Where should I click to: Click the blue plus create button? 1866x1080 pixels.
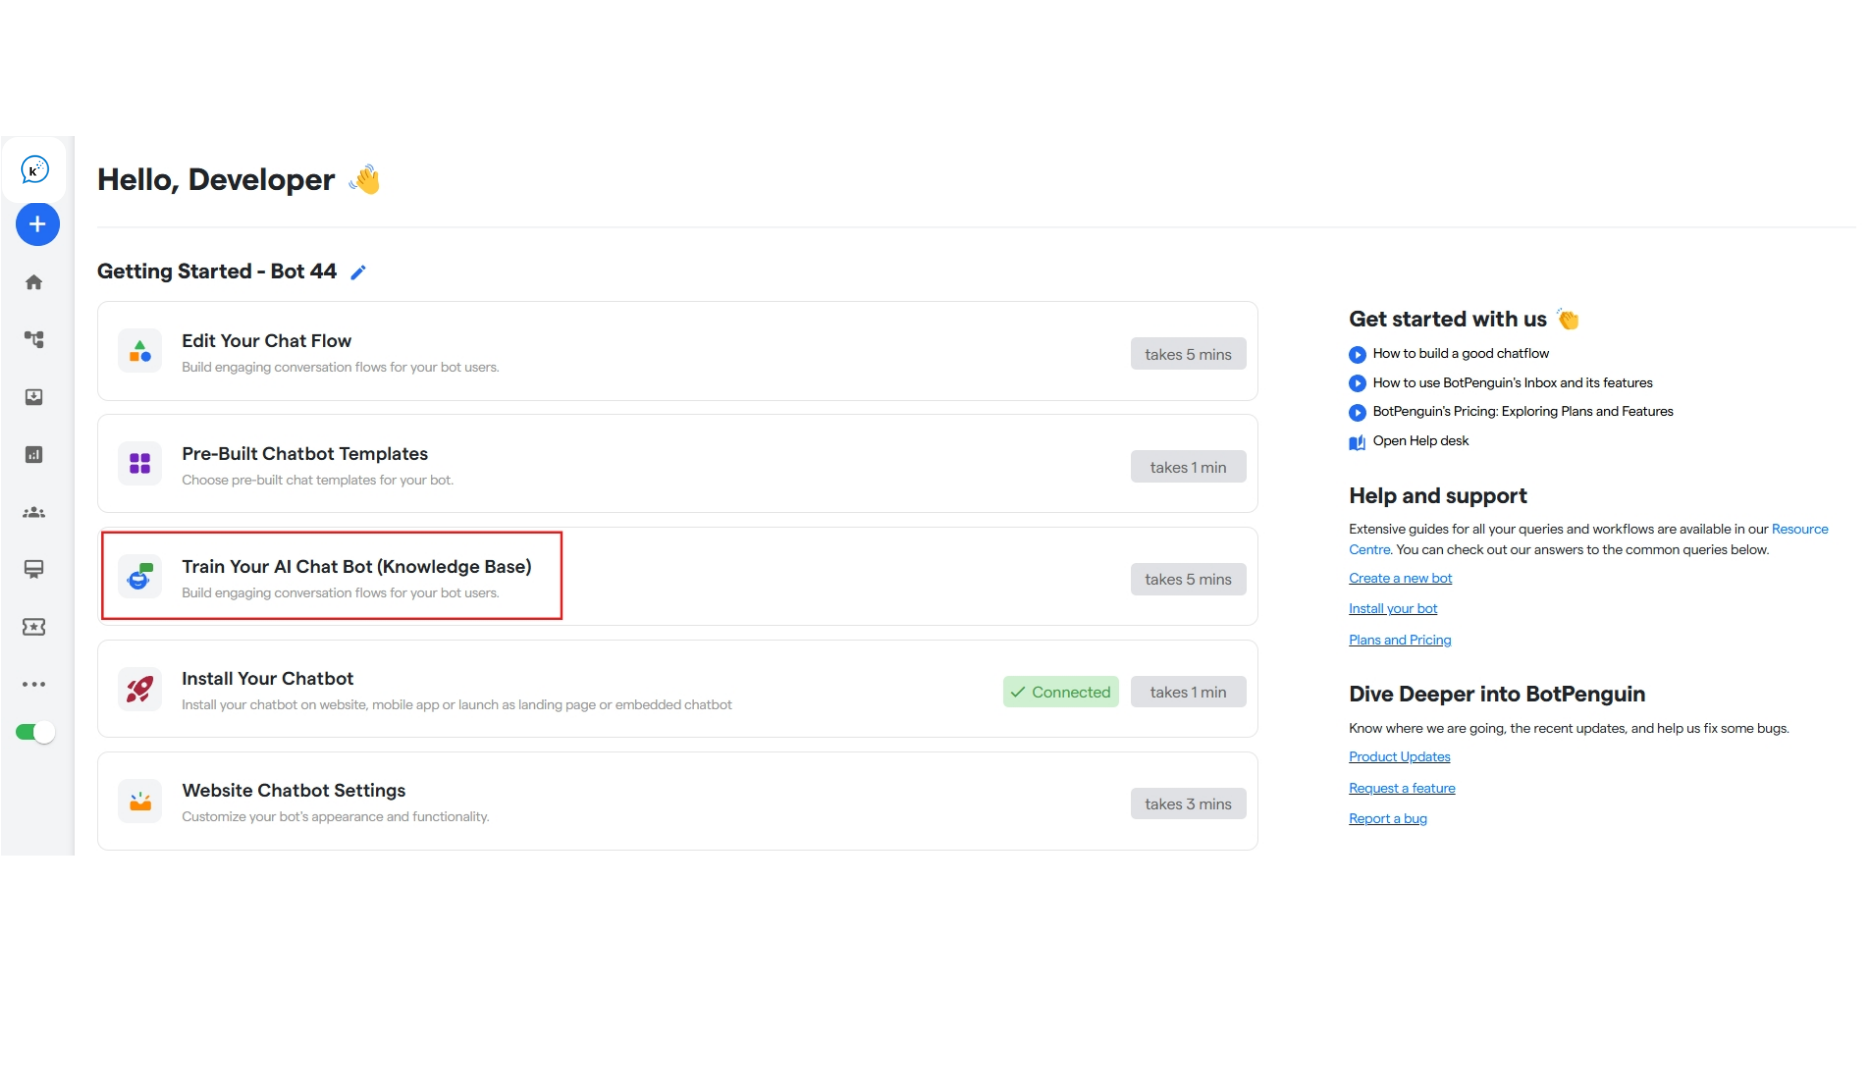tap(37, 224)
